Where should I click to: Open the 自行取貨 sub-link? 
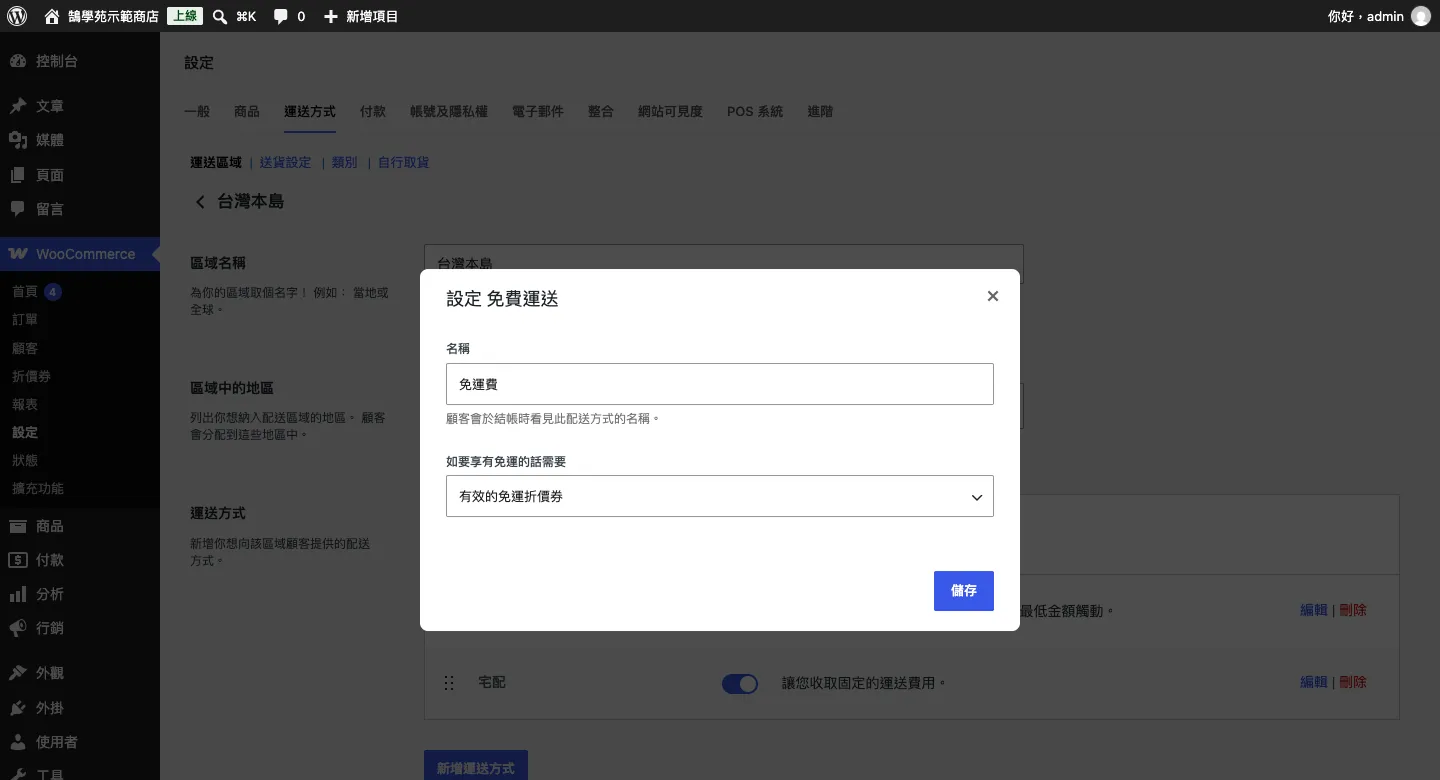click(404, 162)
